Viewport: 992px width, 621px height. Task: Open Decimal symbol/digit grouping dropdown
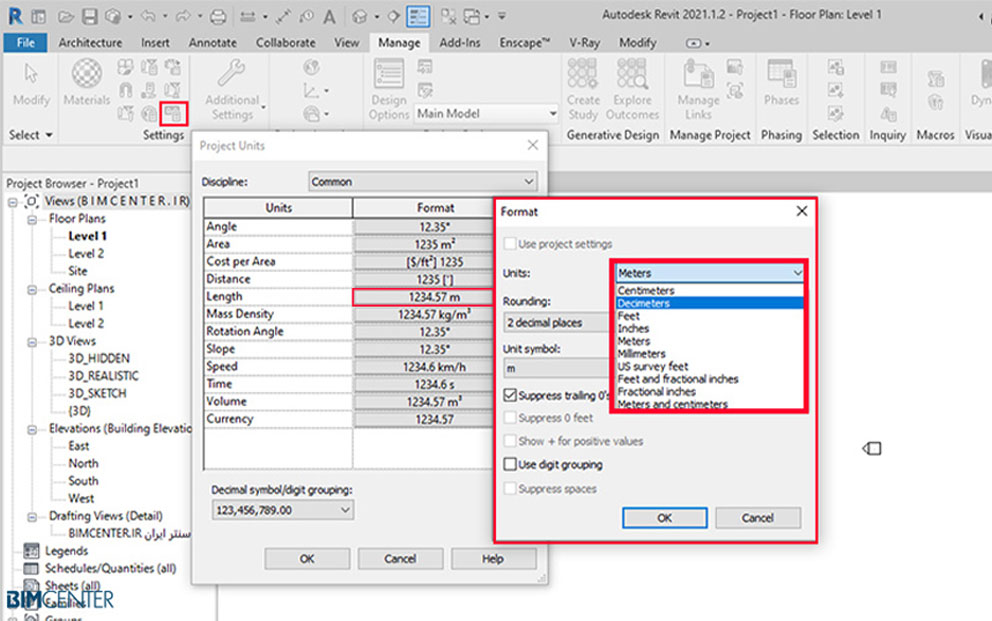(283, 510)
